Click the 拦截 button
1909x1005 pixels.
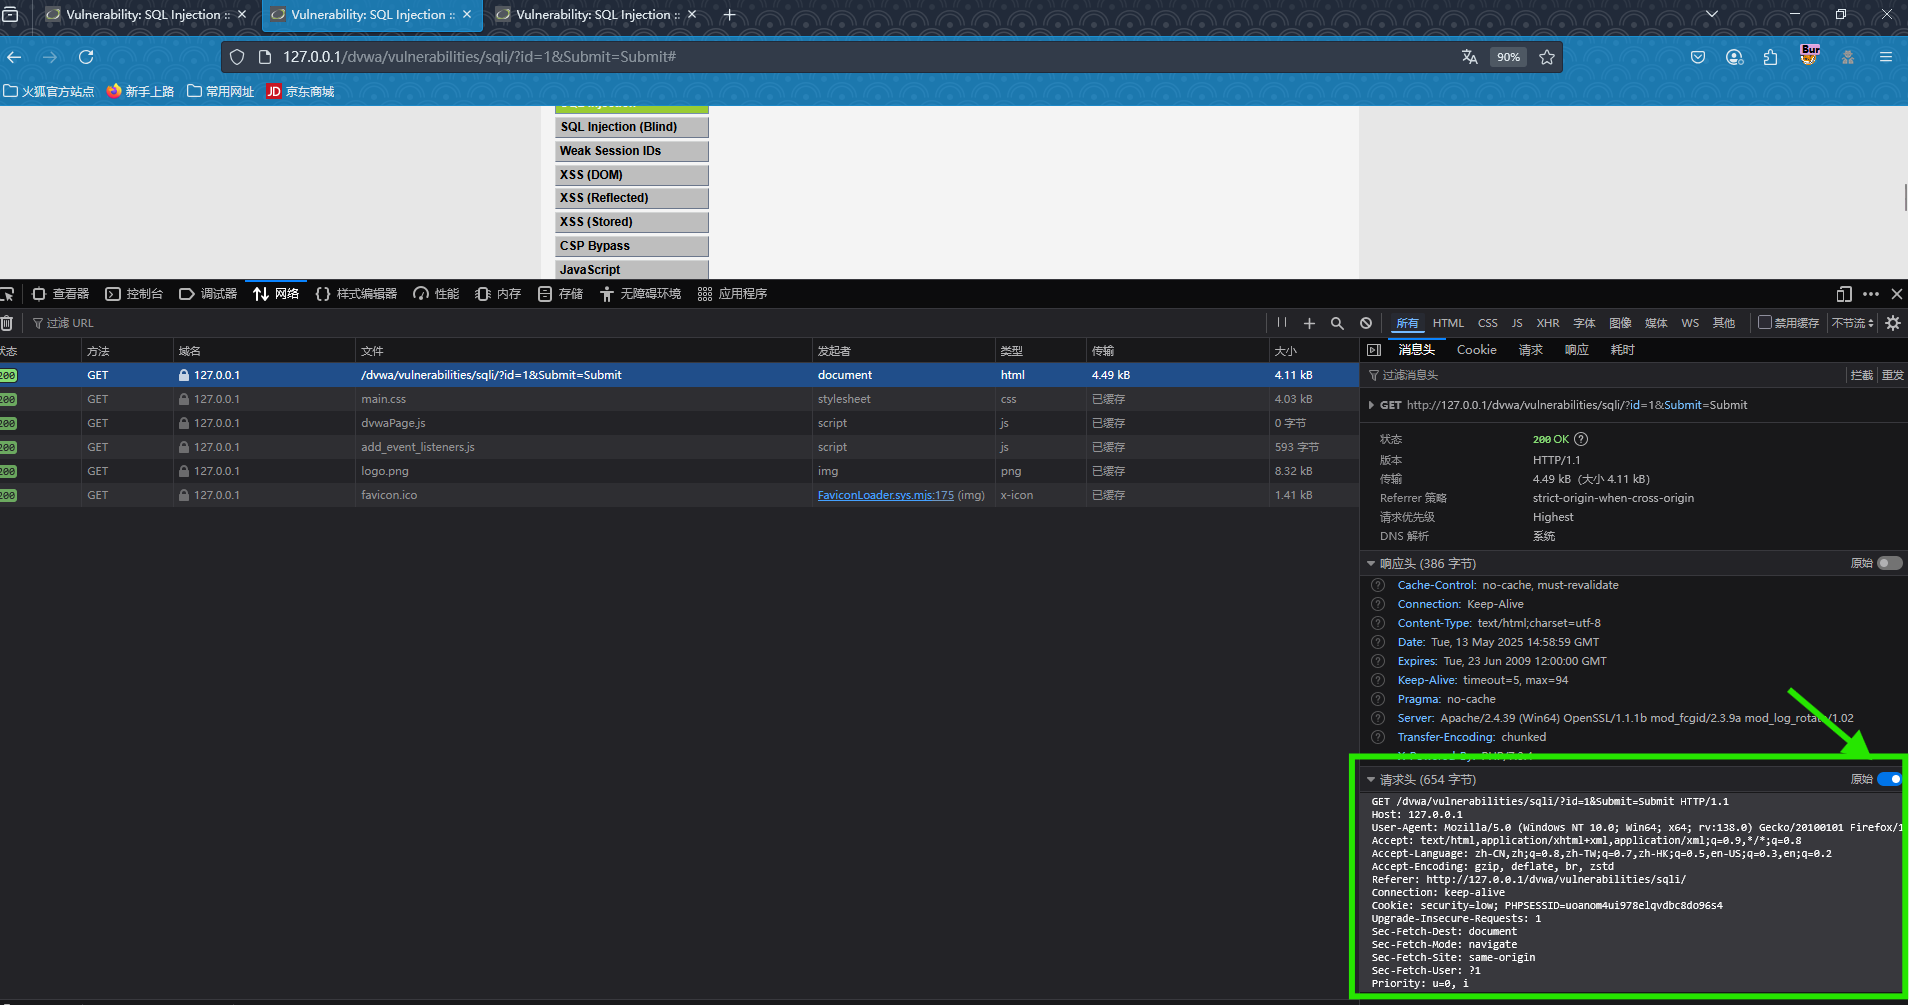point(1862,375)
